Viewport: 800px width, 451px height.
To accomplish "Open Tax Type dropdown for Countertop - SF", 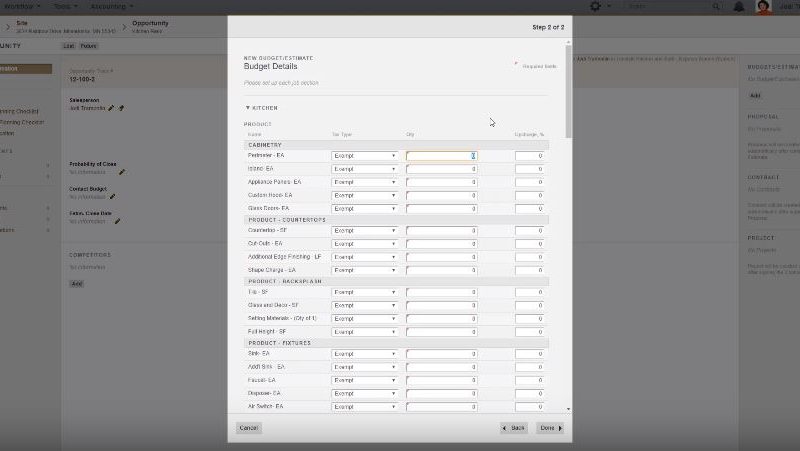I will click(x=364, y=231).
